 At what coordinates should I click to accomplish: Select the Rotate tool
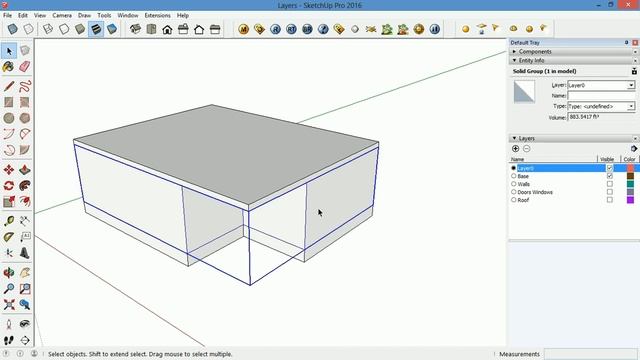pos(9,186)
